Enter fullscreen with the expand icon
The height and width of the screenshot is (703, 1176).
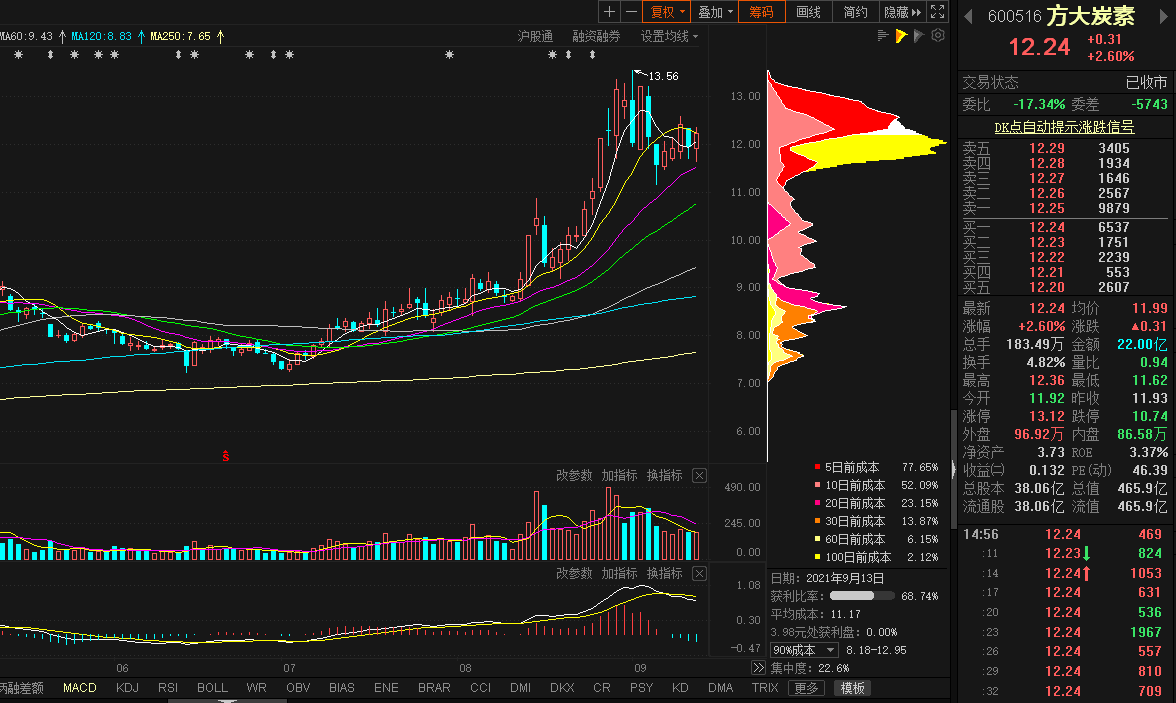click(937, 12)
